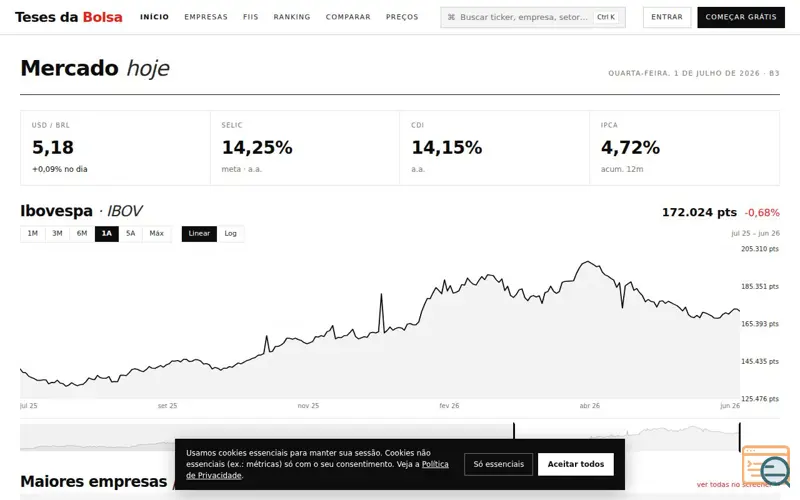Click the command icon in search box

pos(451,17)
